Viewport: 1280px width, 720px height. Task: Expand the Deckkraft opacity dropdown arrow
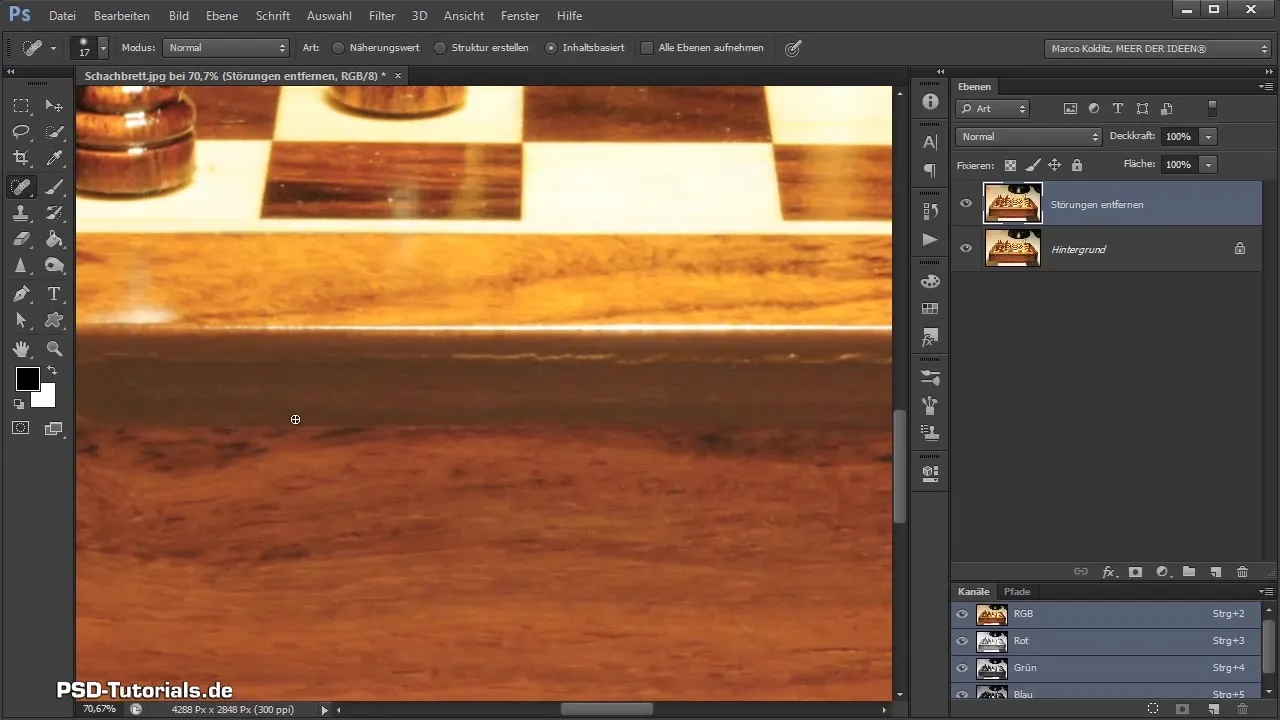point(1209,136)
